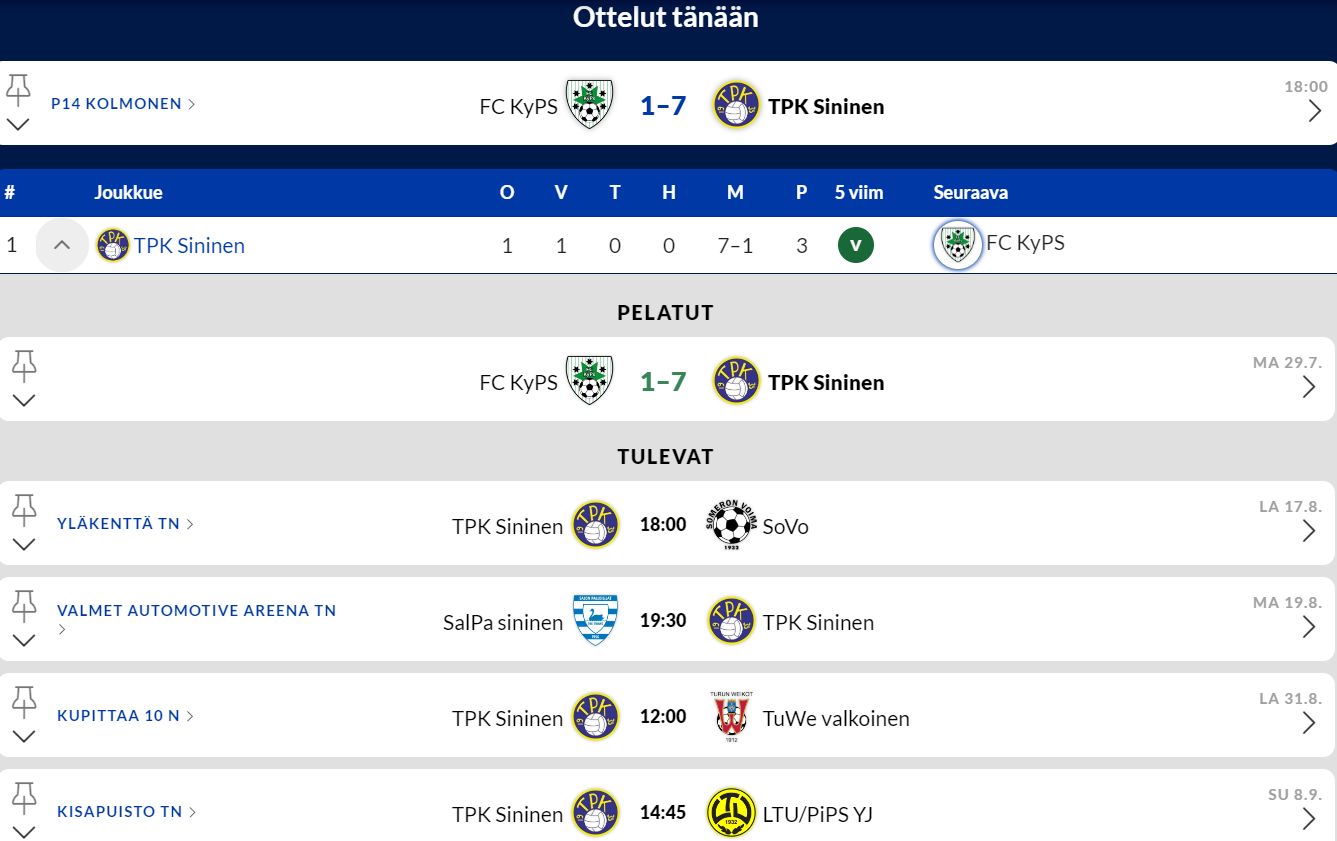Screen dimensions: 1337x841
Task: Pin the SalPa sininen match row
Action: [x=24, y=606]
